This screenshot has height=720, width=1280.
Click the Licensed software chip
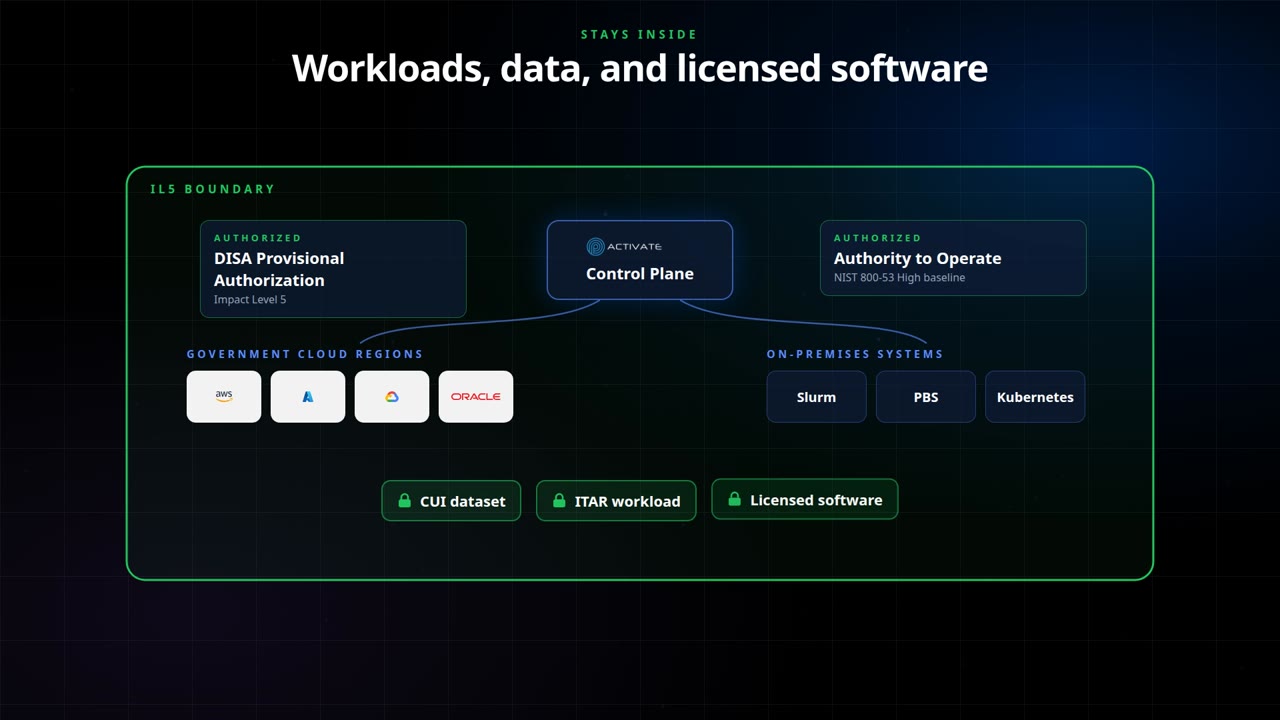pyautogui.click(x=805, y=499)
